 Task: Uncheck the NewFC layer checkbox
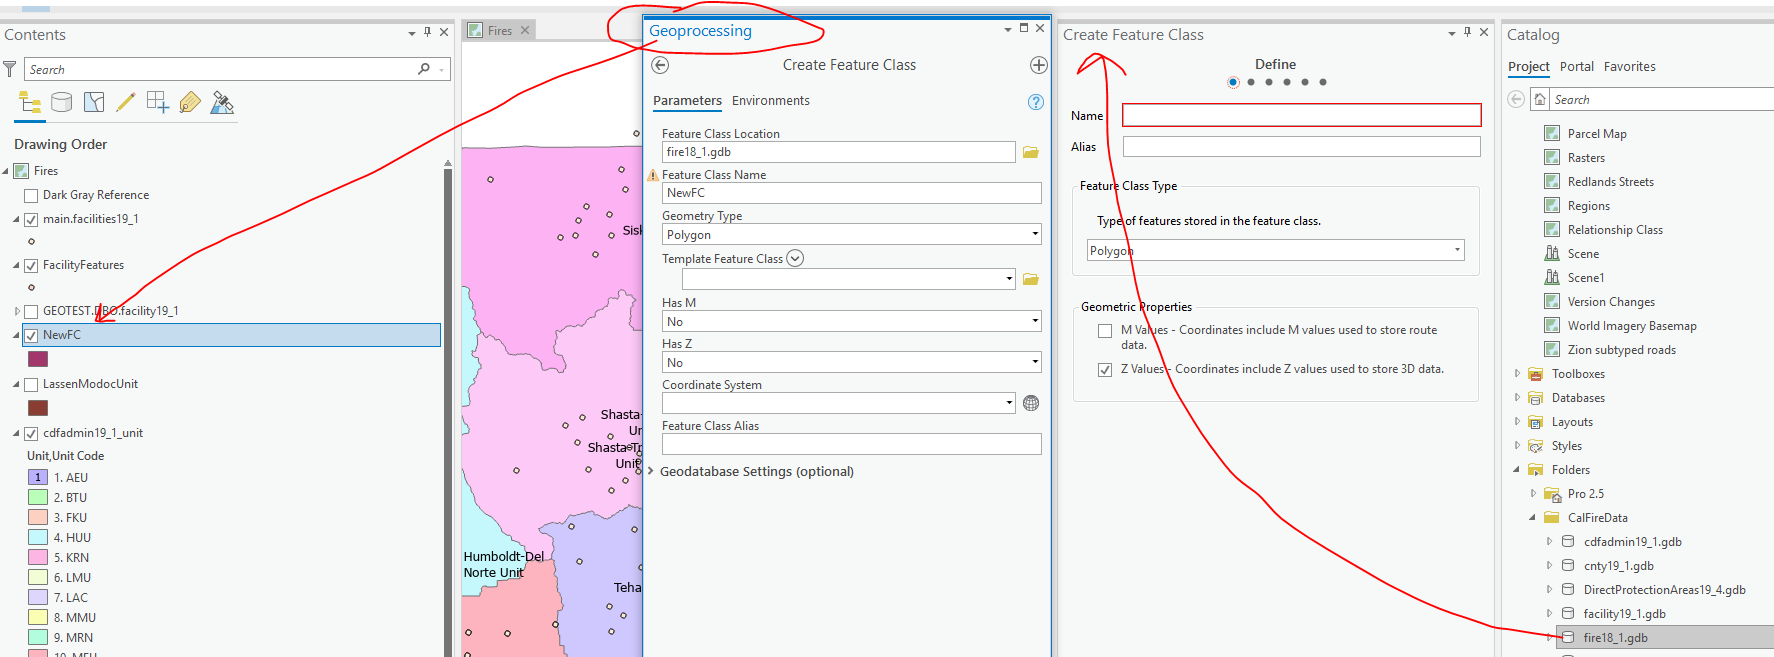(x=31, y=336)
